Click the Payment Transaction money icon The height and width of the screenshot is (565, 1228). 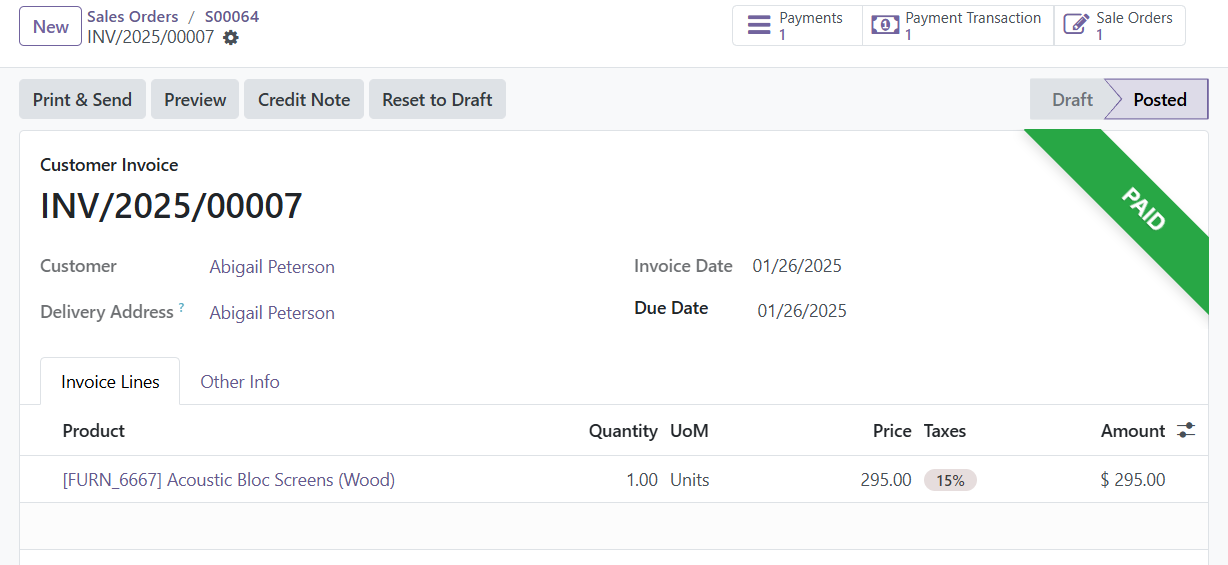coord(885,25)
